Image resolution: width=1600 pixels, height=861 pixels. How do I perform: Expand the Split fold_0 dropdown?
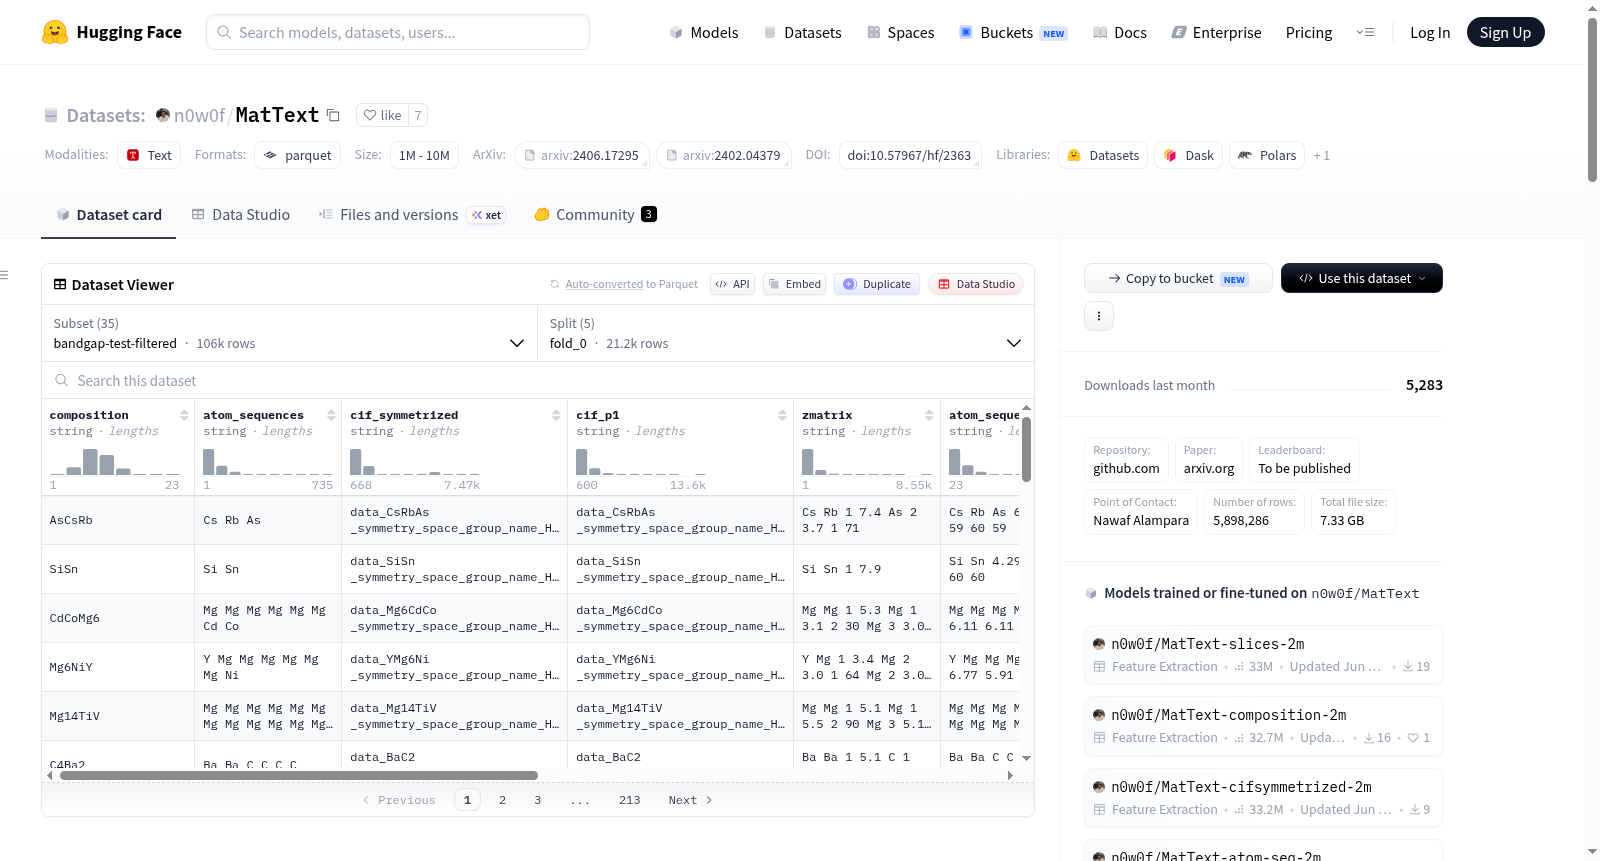pos(785,333)
